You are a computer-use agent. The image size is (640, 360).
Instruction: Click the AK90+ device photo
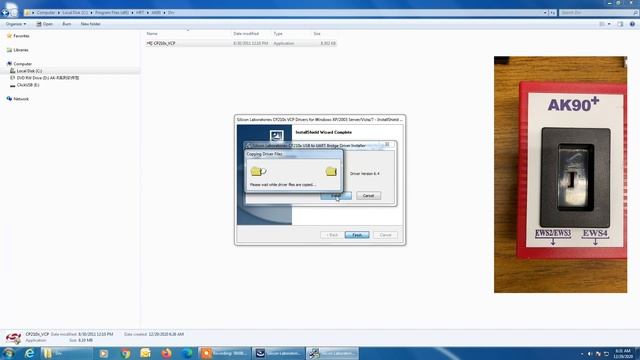point(560,174)
